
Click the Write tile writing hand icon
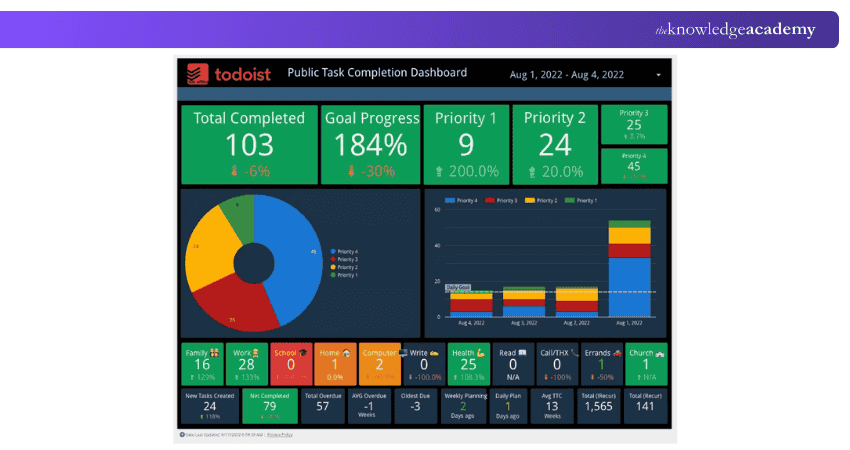434,353
